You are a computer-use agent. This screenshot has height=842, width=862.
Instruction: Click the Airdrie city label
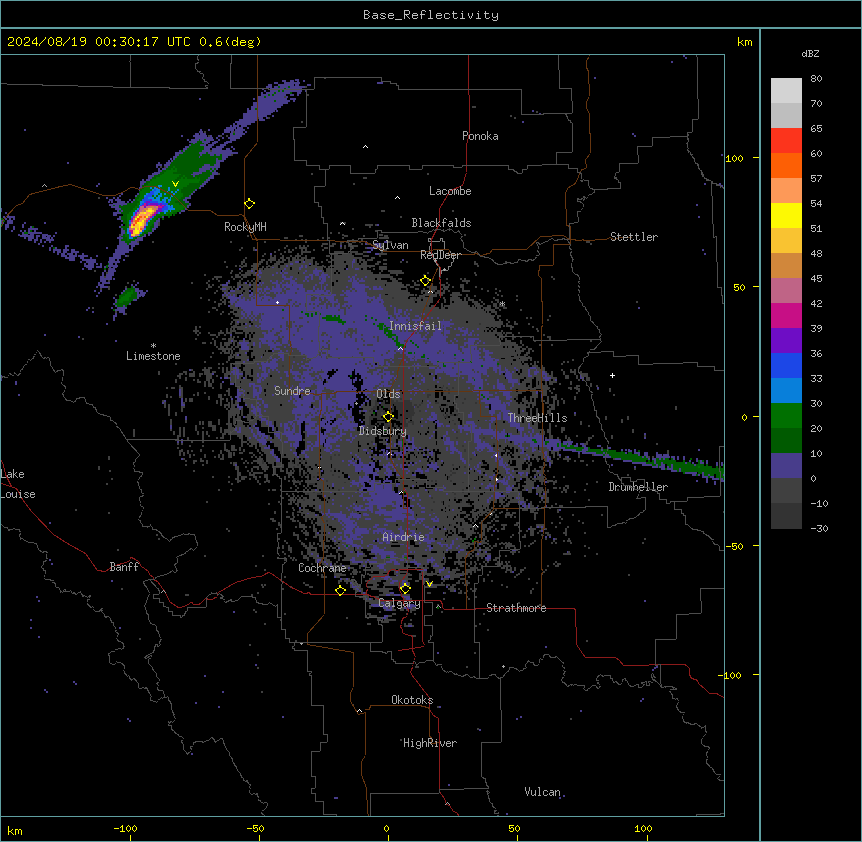tap(404, 537)
